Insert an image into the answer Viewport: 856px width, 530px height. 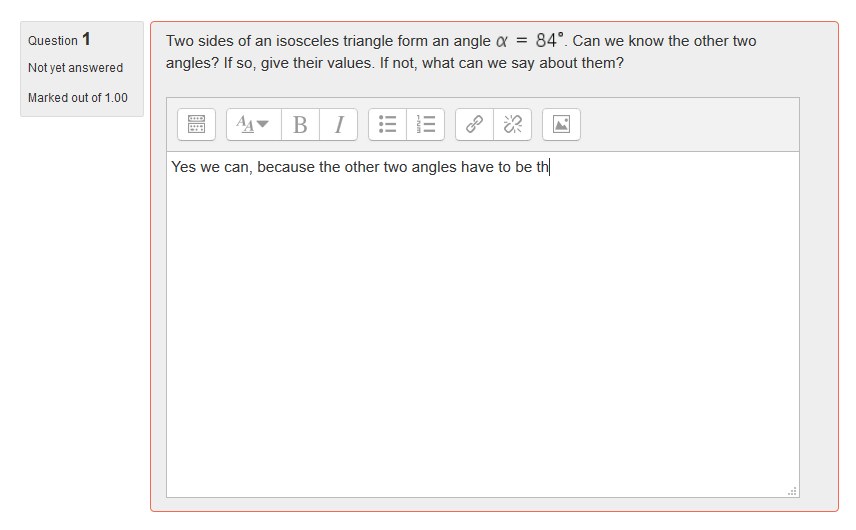[561, 124]
